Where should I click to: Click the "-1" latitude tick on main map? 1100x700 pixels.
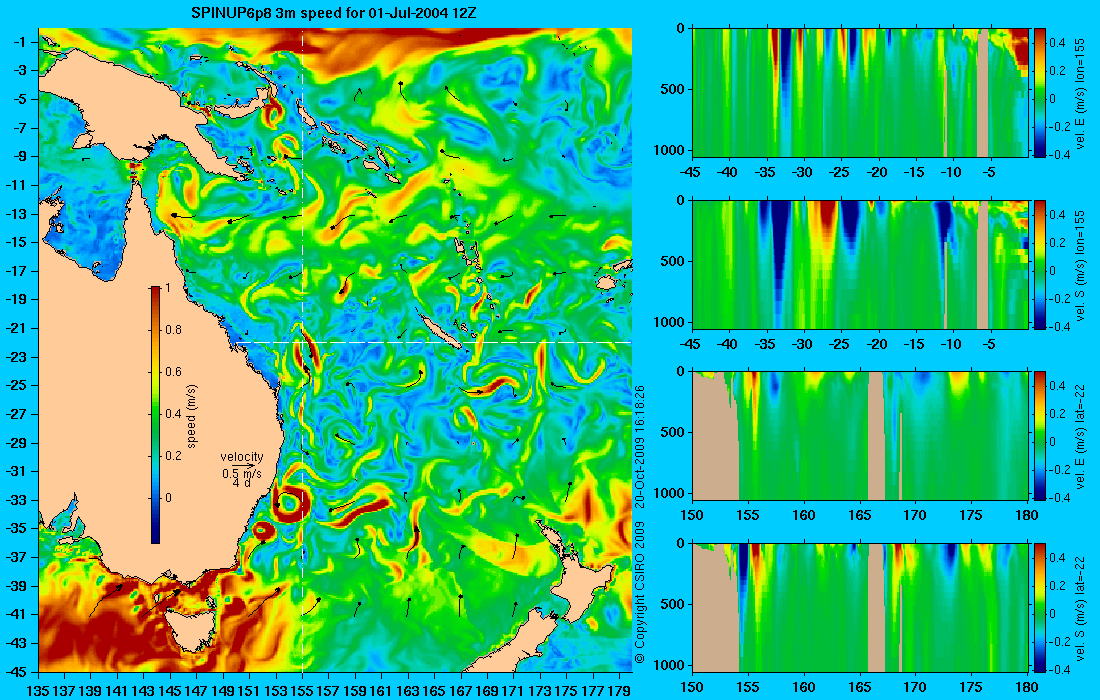tap(19, 42)
